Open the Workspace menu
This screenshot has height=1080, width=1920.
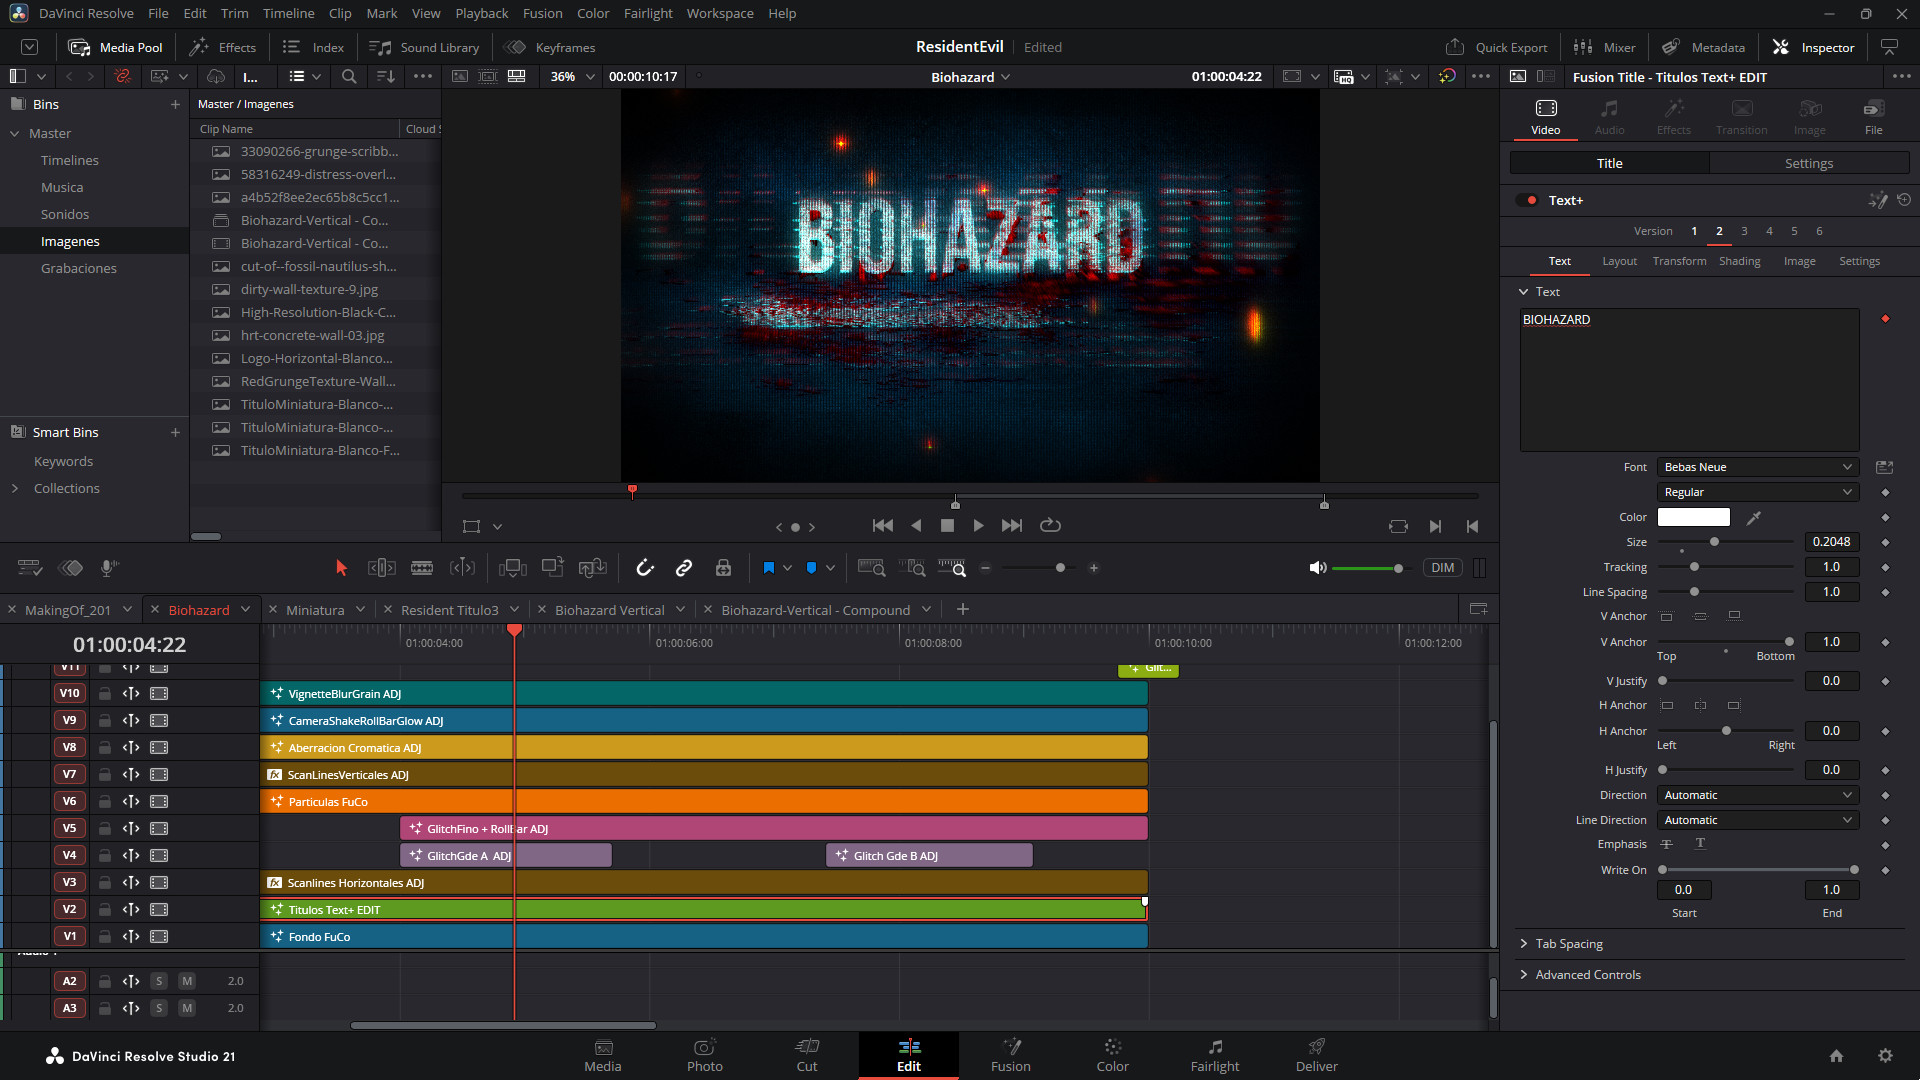pyautogui.click(x=720, y=13)
